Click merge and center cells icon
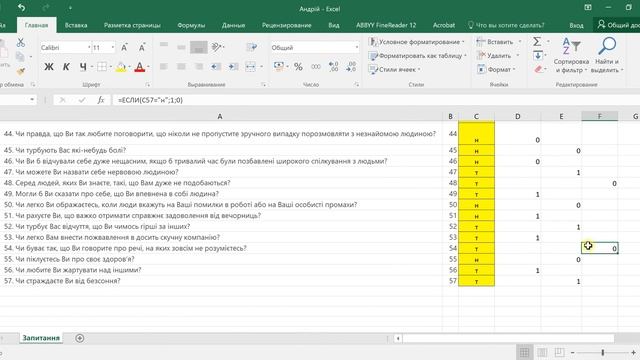The height and width of the screenshot is (360, 640). pyautogui.click(x=251, y=67)
